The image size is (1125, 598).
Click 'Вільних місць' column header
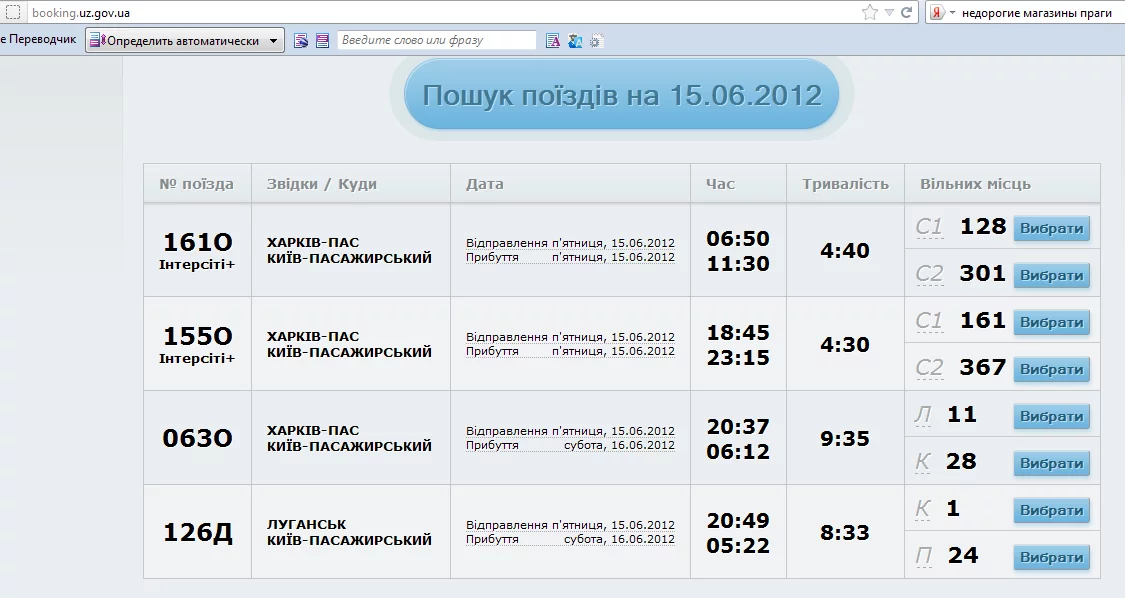pos(976,184)
